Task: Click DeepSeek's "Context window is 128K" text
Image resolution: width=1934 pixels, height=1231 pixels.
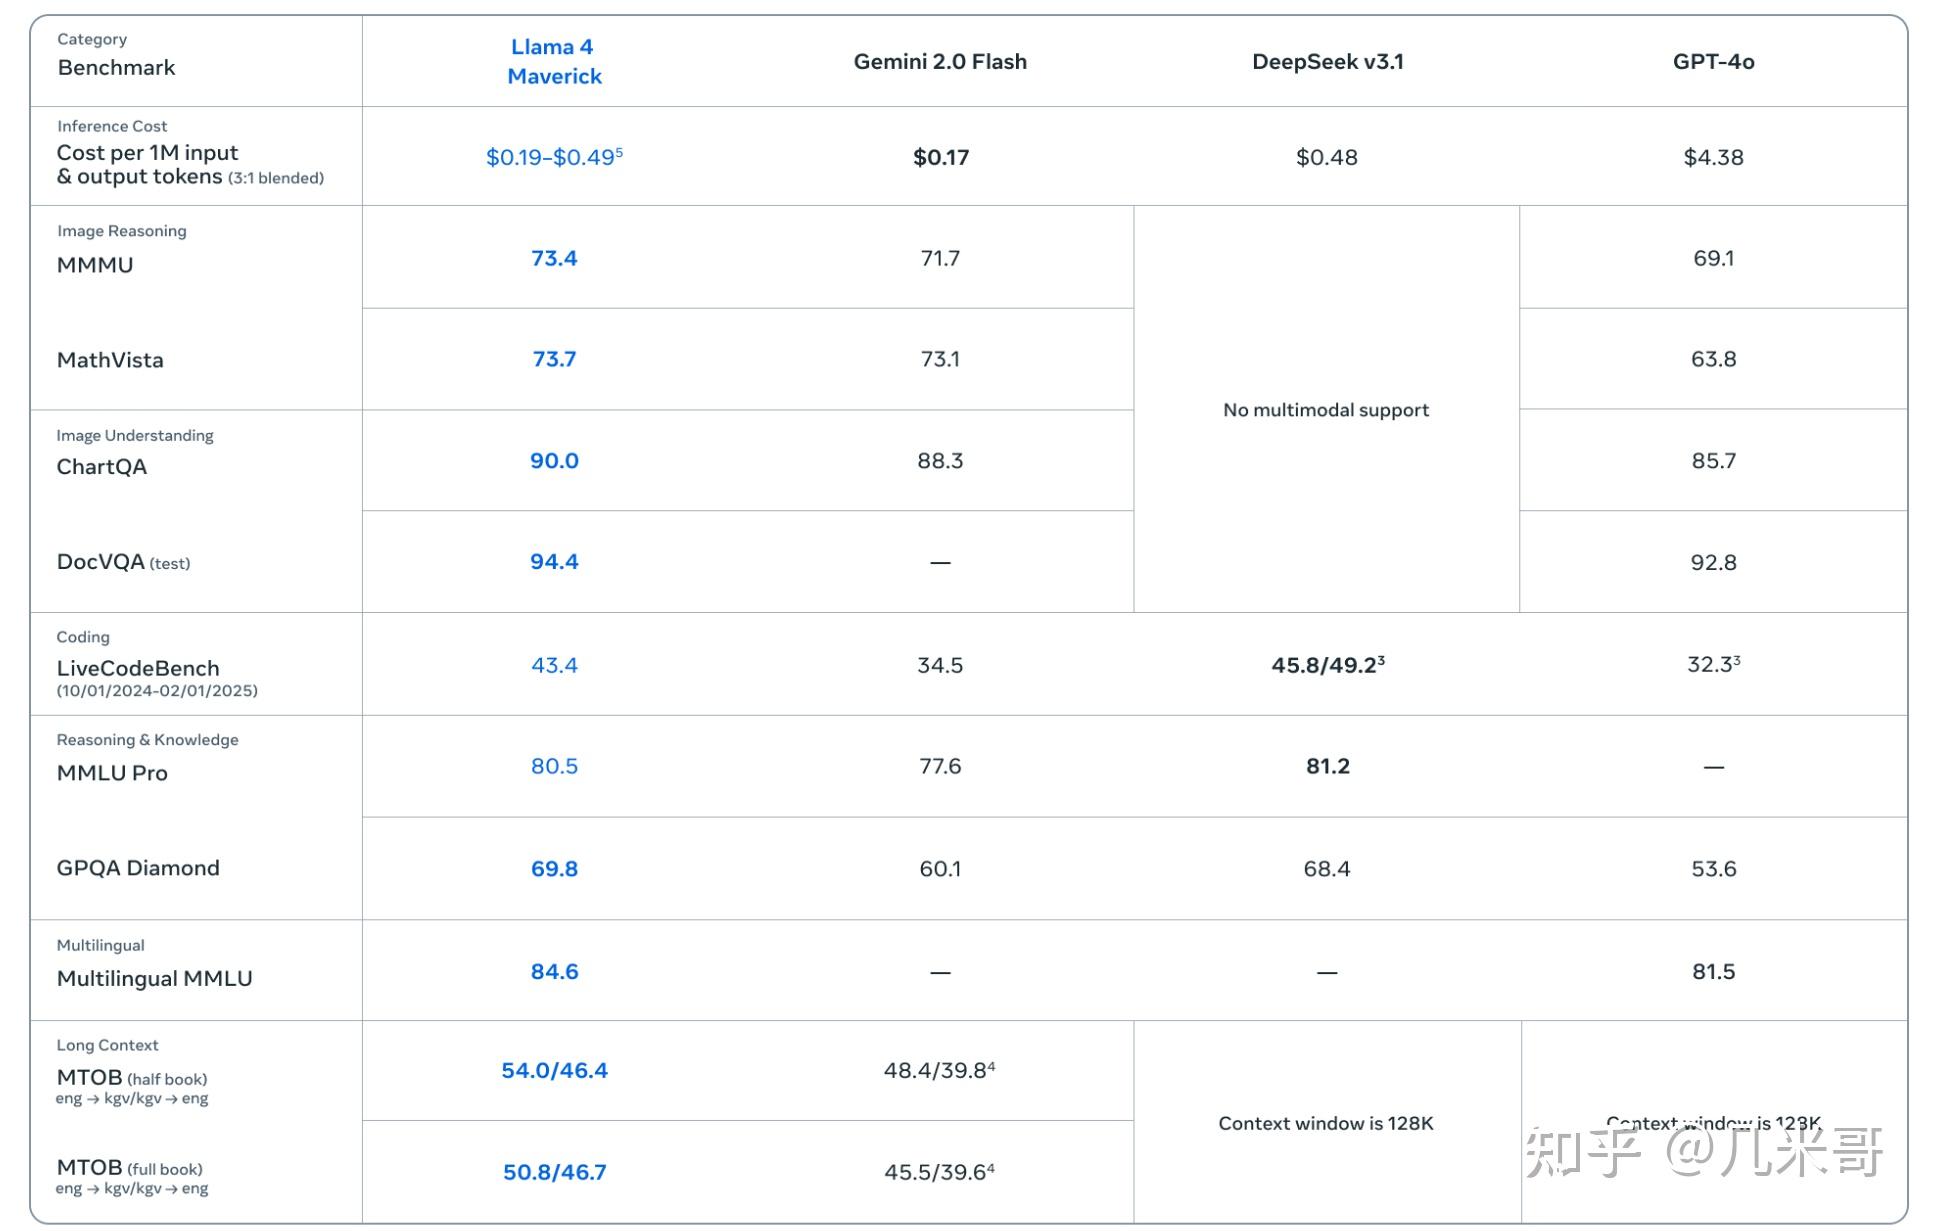Action: 1326,1123
